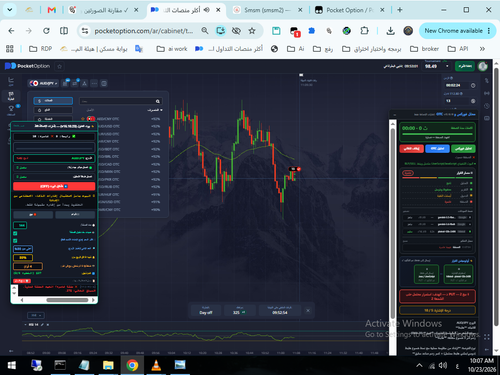This screenshot has height=375, width=500.
Task: Click the third icon in right sidebar
Action: [x=487, y=106]
